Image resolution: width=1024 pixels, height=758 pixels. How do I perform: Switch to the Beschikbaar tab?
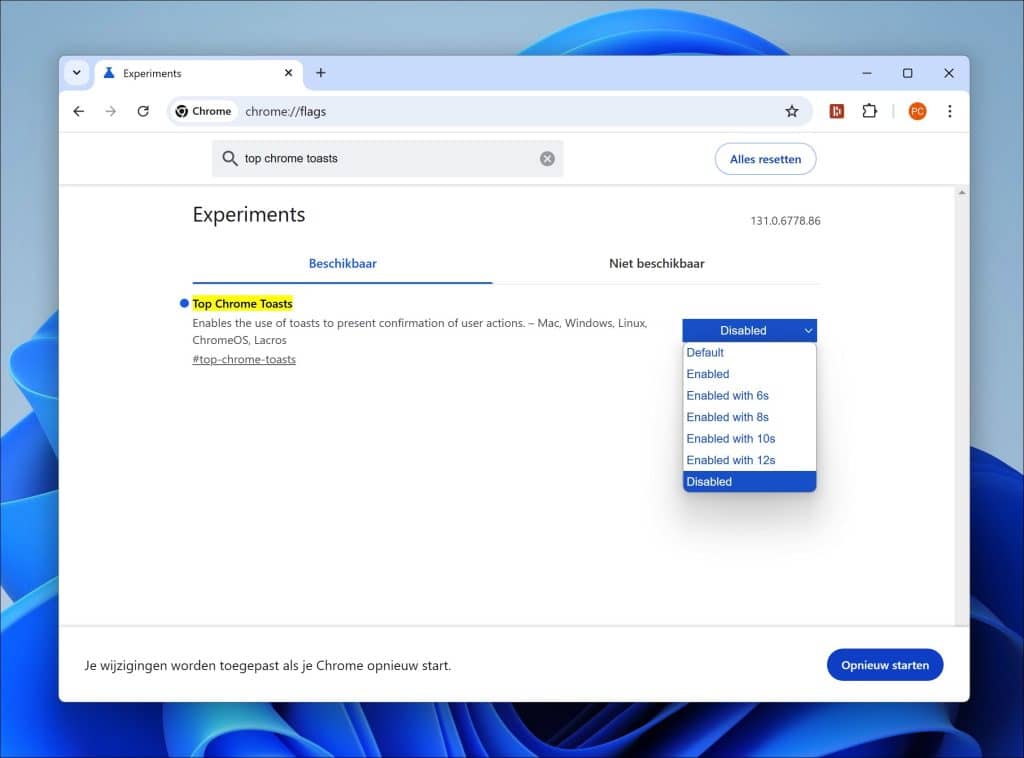[x=342, y=264]
